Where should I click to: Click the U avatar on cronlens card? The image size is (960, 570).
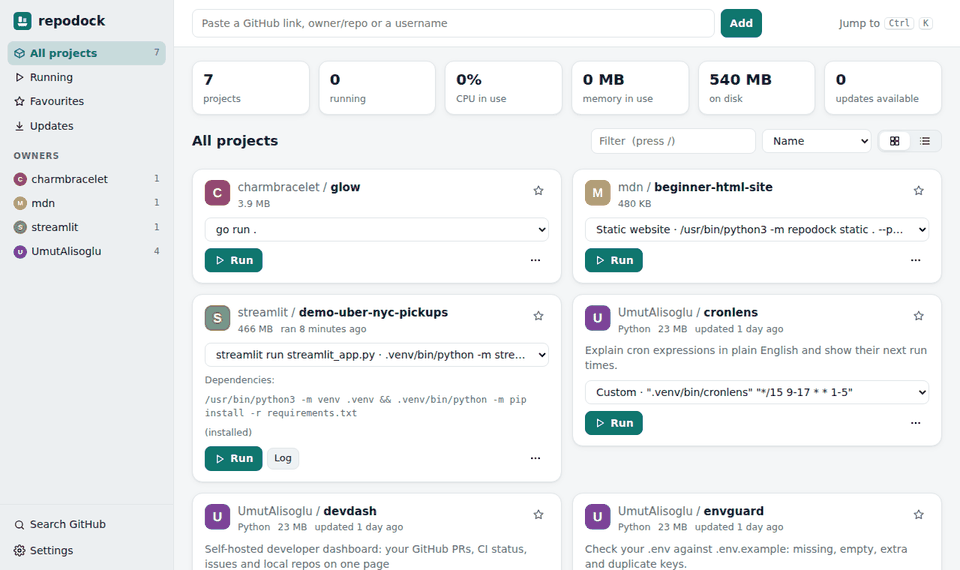[x=598, y=318]
